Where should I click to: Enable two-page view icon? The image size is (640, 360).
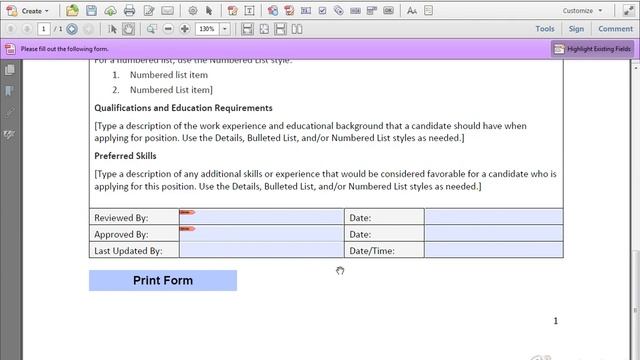pos(297,29)
